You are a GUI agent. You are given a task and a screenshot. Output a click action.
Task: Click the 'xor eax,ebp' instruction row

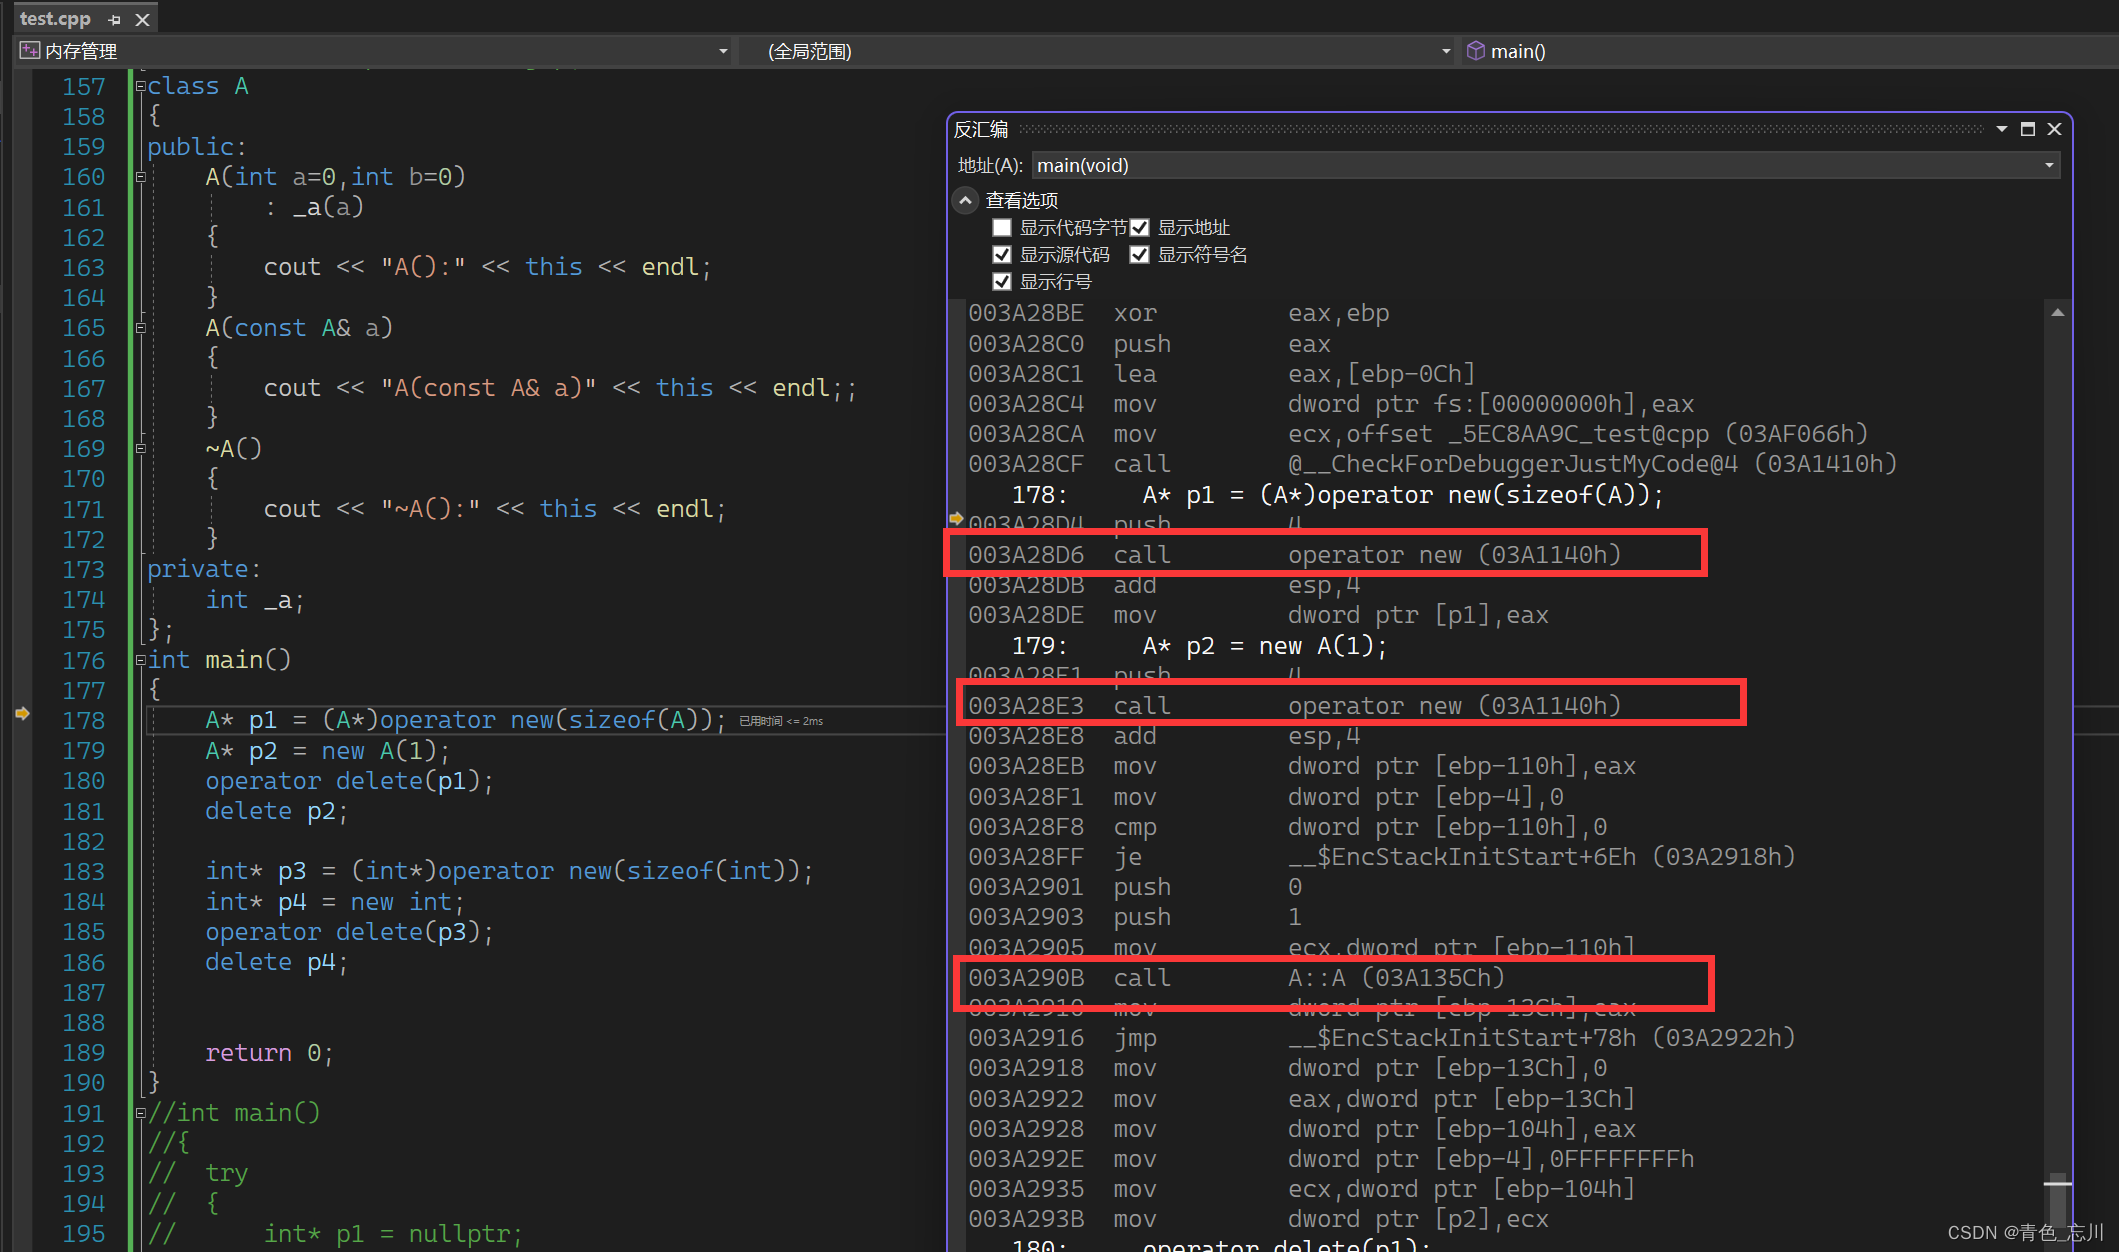click(1179, 313)
